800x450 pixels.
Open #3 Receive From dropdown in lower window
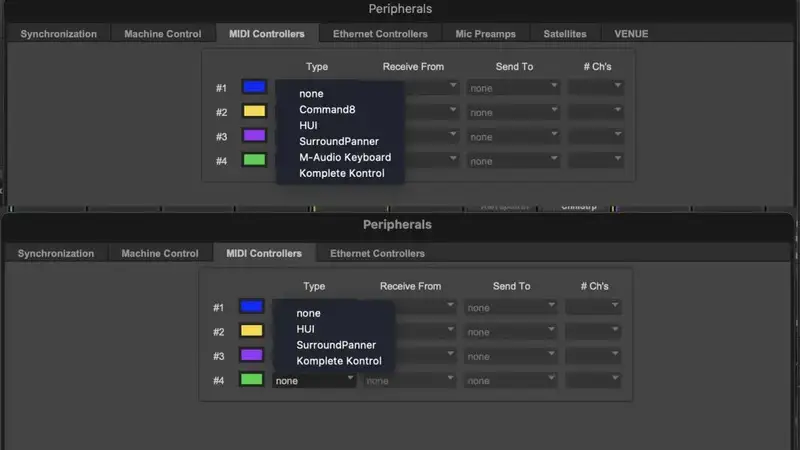[426, 357]
